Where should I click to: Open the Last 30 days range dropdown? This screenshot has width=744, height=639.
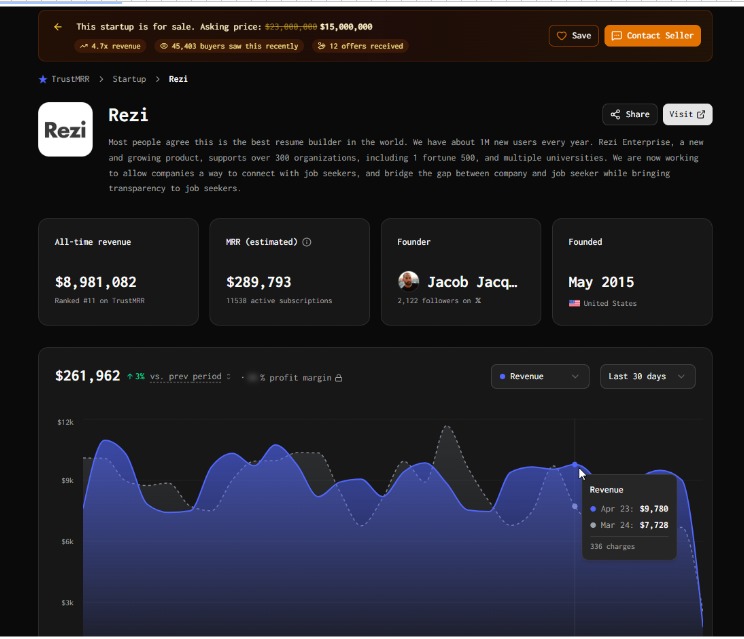coord(648,377)
